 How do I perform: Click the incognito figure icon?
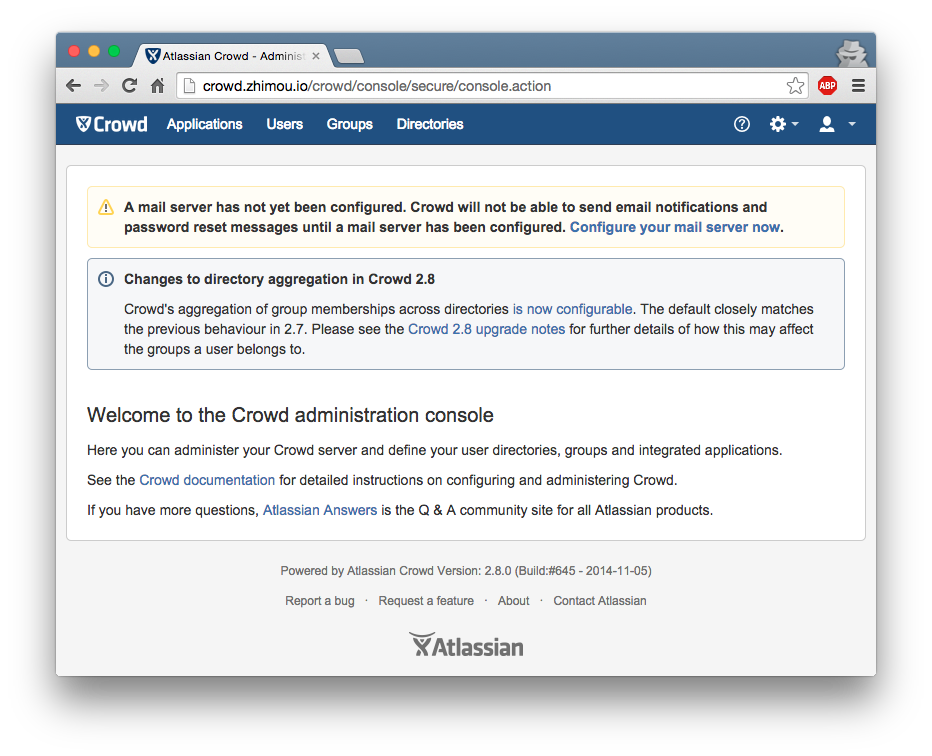click(x=852, y=53)
